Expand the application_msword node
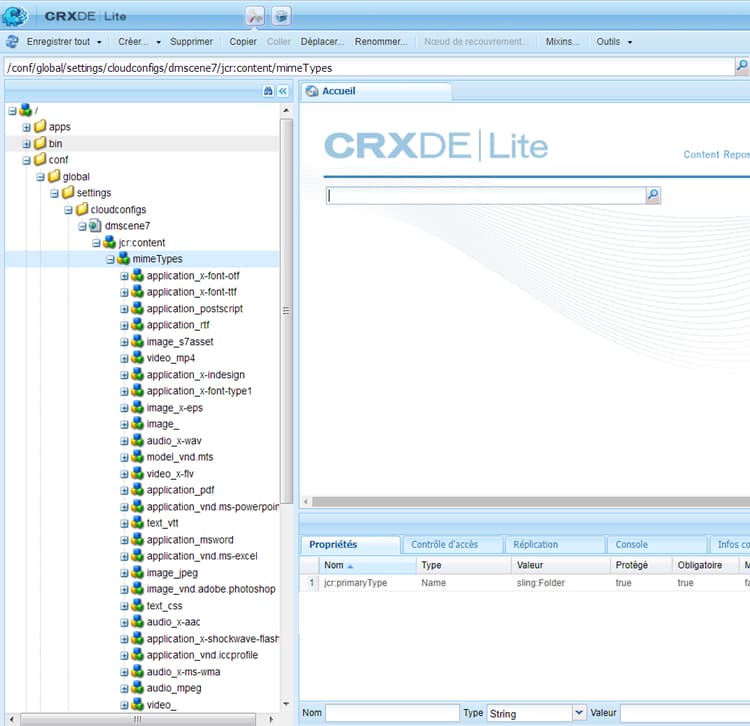 [124, 540]
